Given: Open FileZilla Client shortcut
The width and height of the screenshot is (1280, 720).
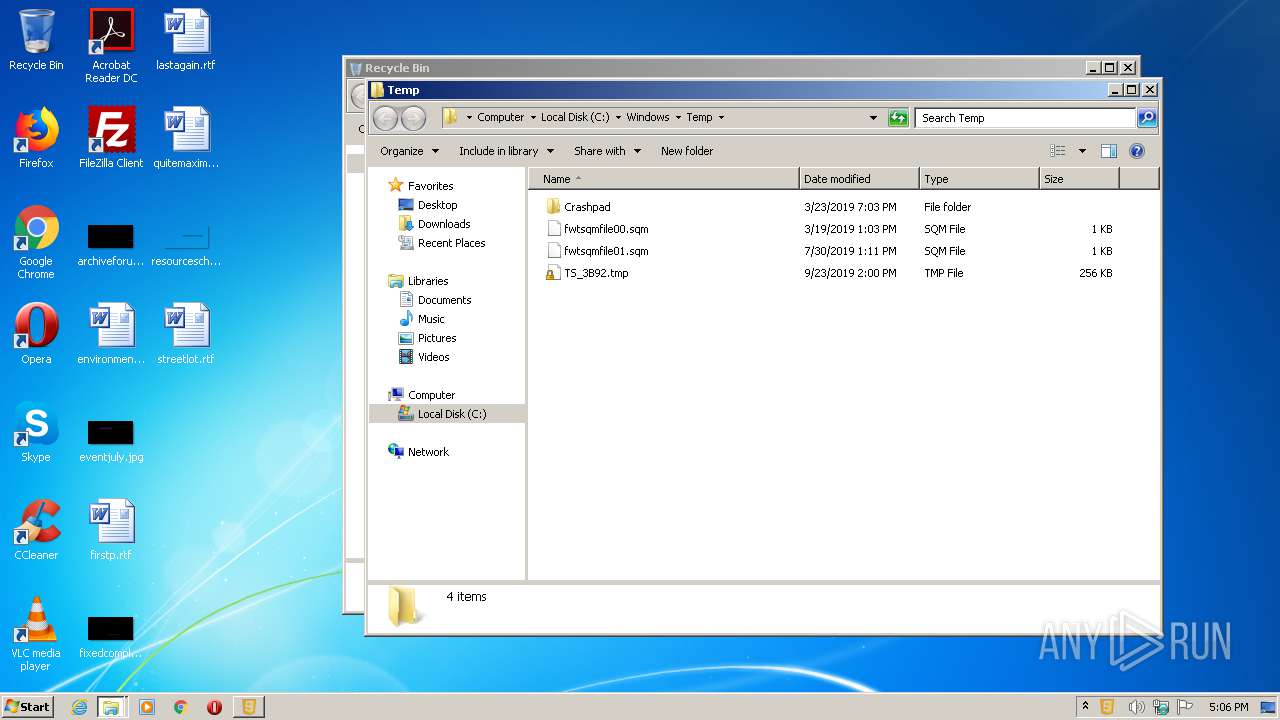Looking at the screenshot, I should click(111, 138).
